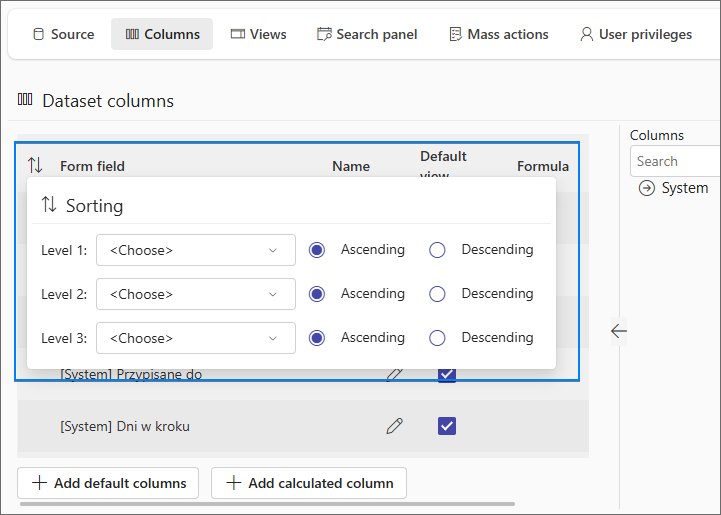The image size is (721, 515).
Task: Click plus icon on Add calculated column
Action: (234, 483)
